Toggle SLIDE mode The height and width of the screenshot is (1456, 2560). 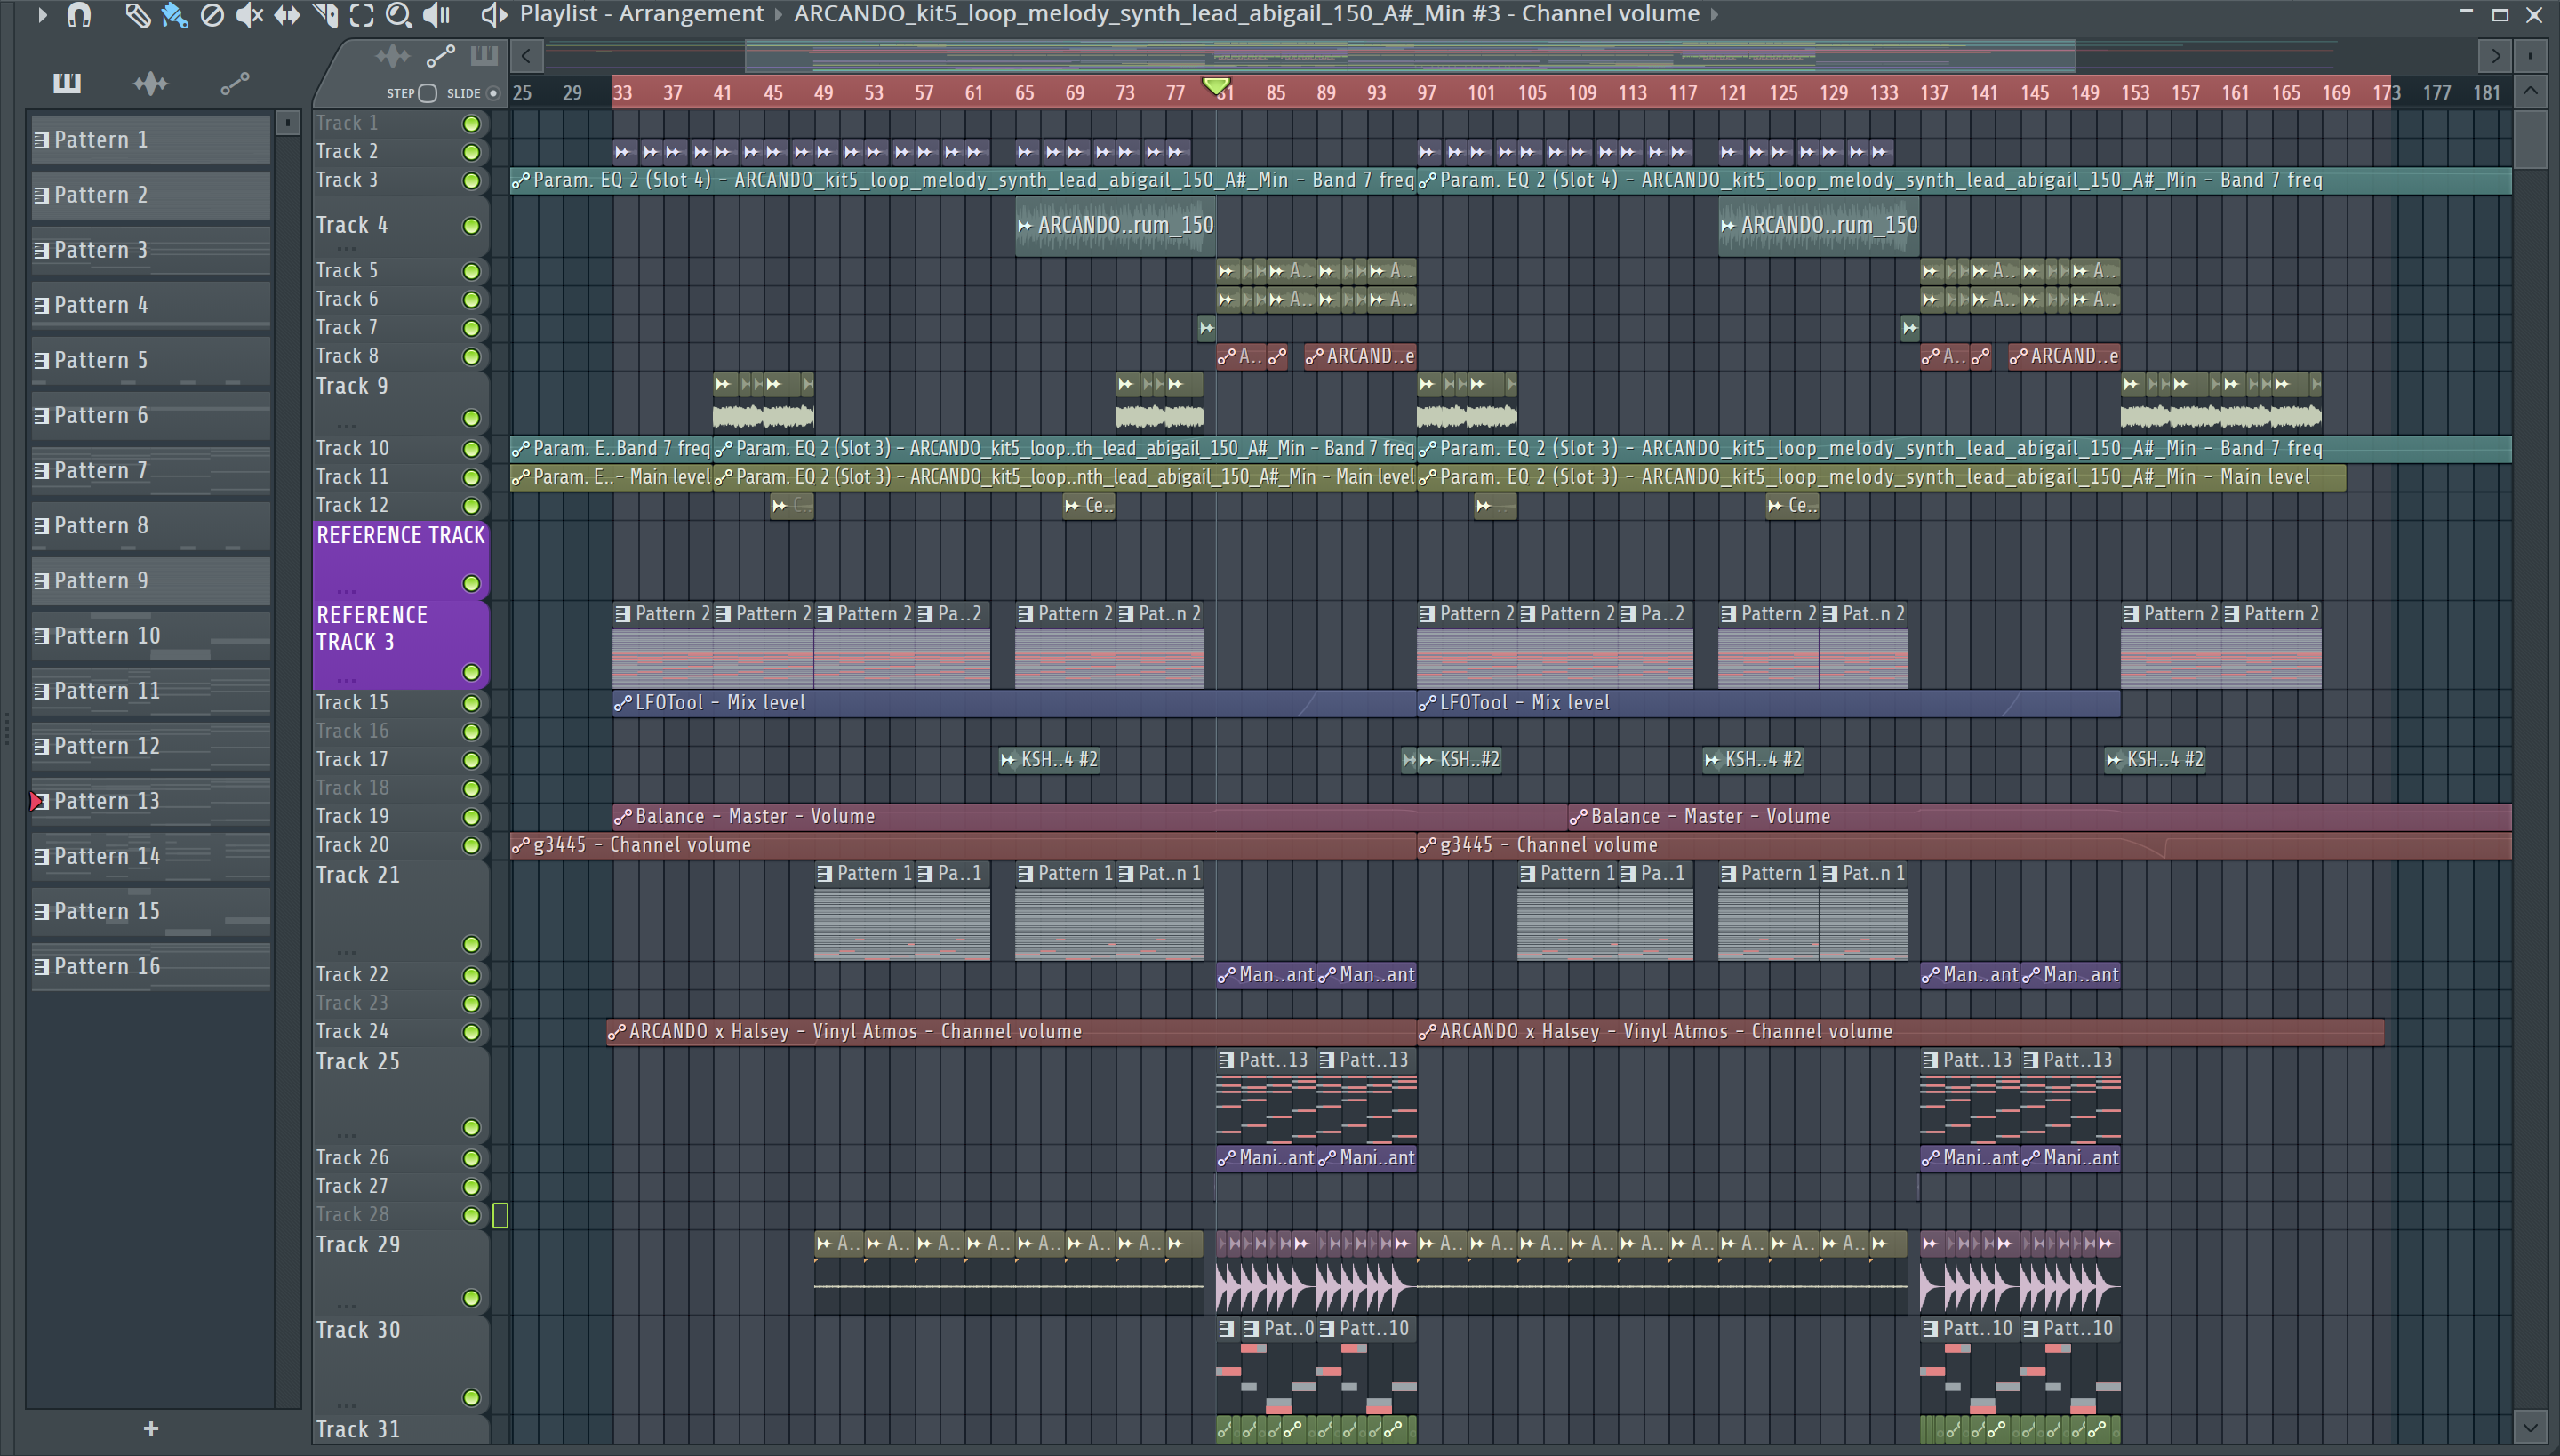[493, 93]
